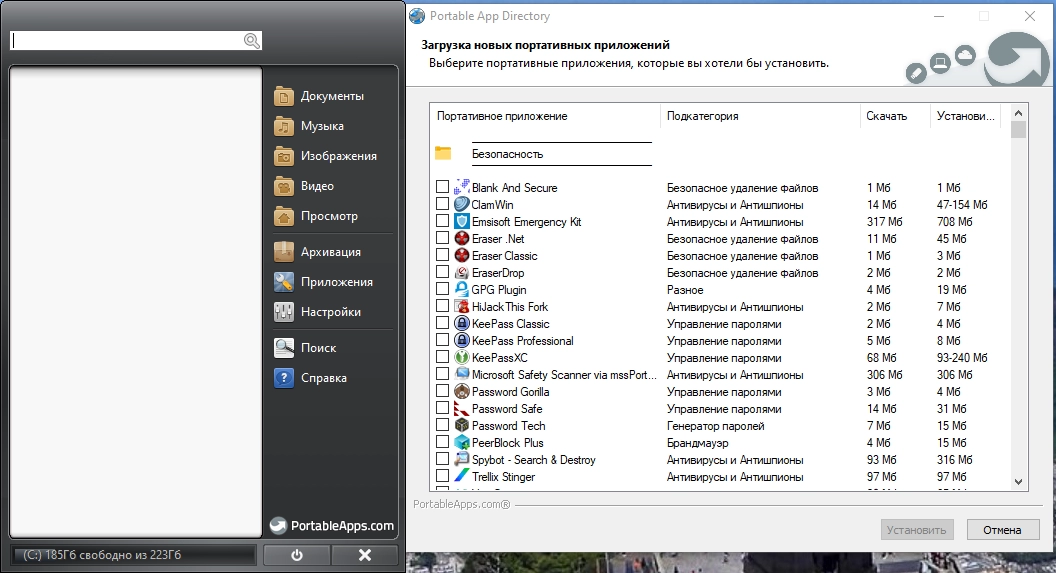Click the menu search input field

(x=128, y=41)
